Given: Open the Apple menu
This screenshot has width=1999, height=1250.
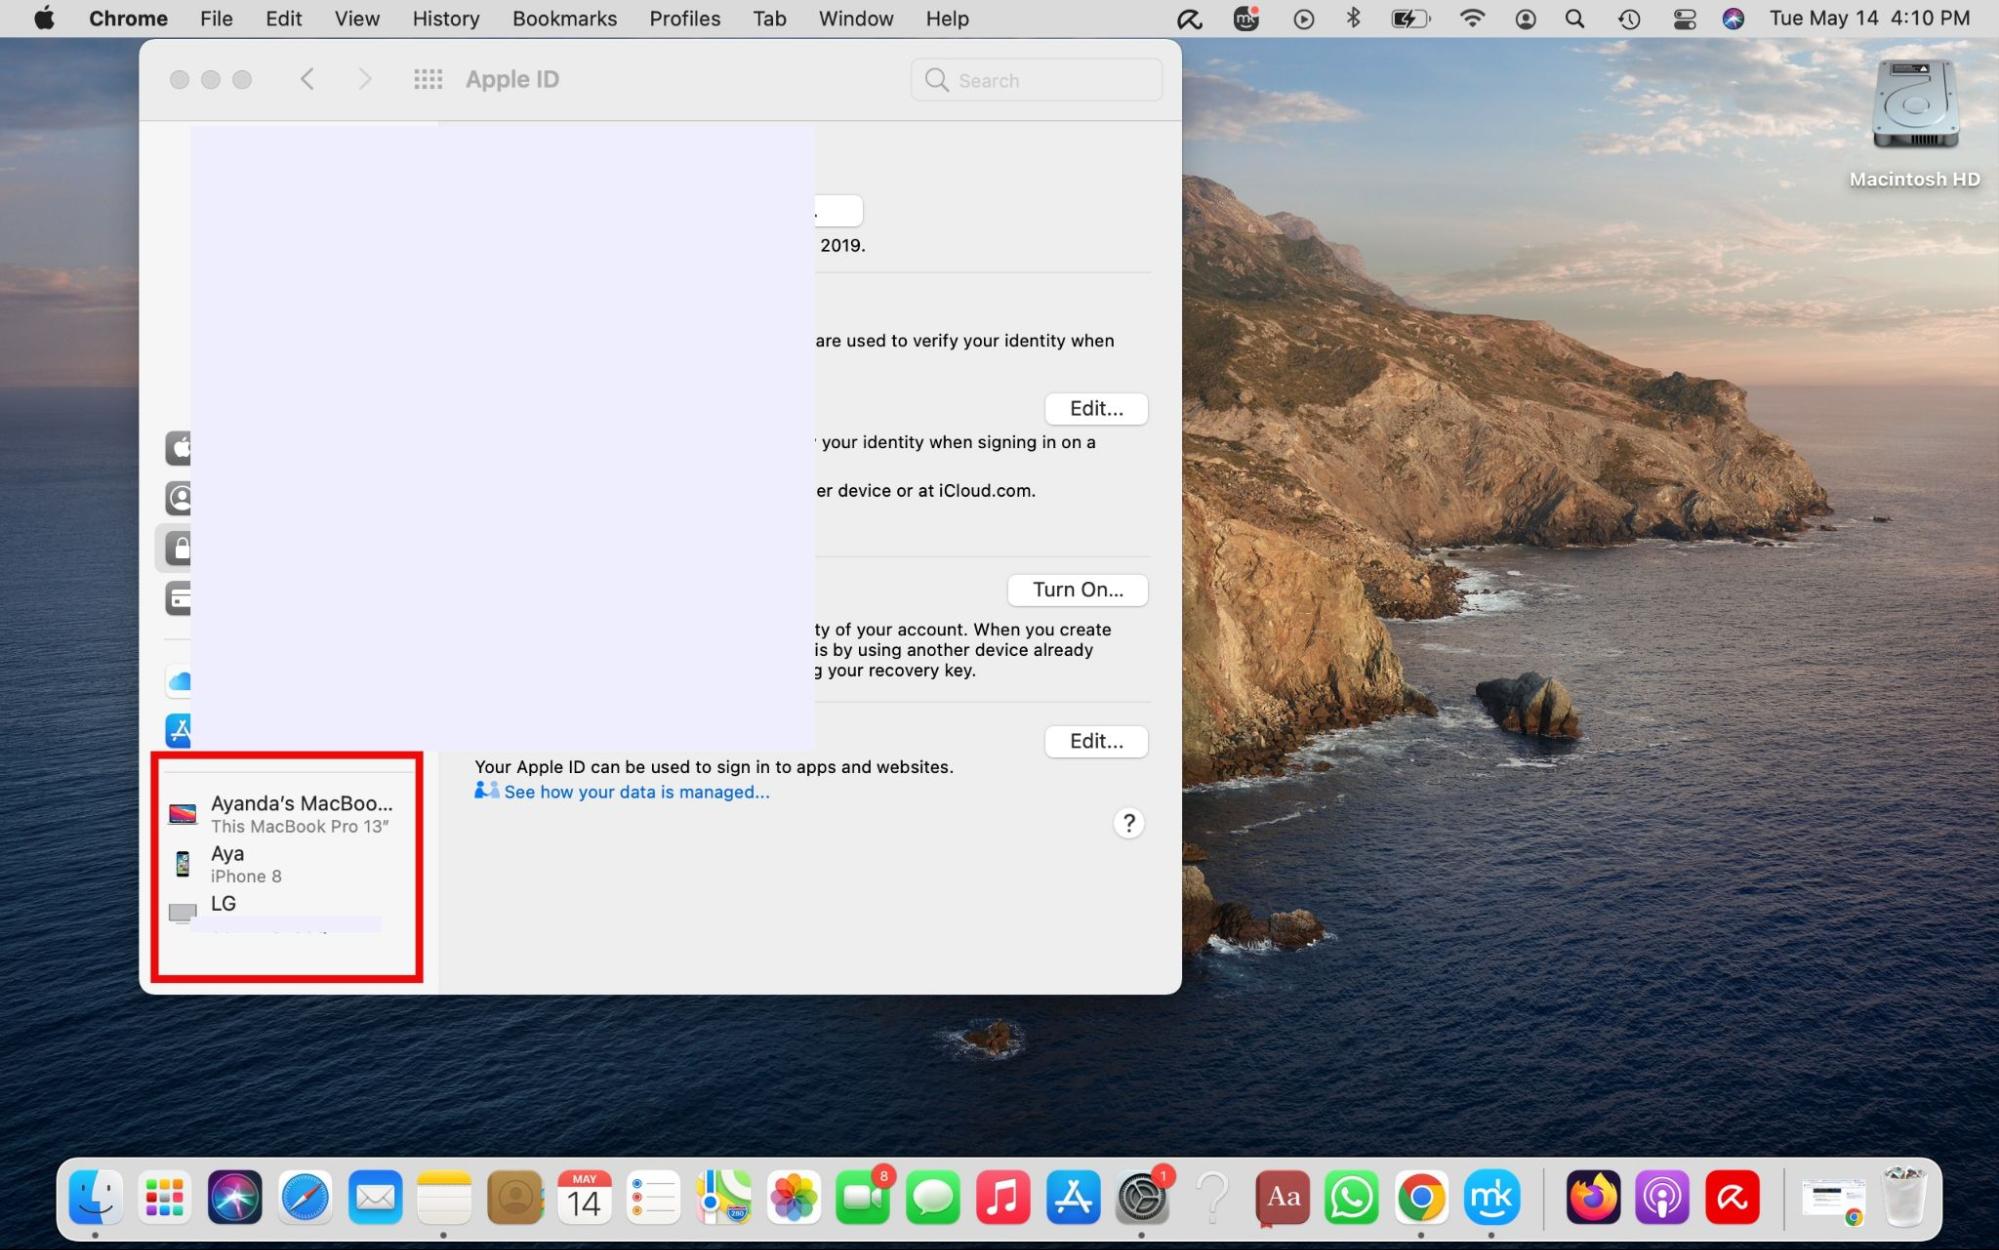Looking at the screenshot, I should tap(44, 18).
